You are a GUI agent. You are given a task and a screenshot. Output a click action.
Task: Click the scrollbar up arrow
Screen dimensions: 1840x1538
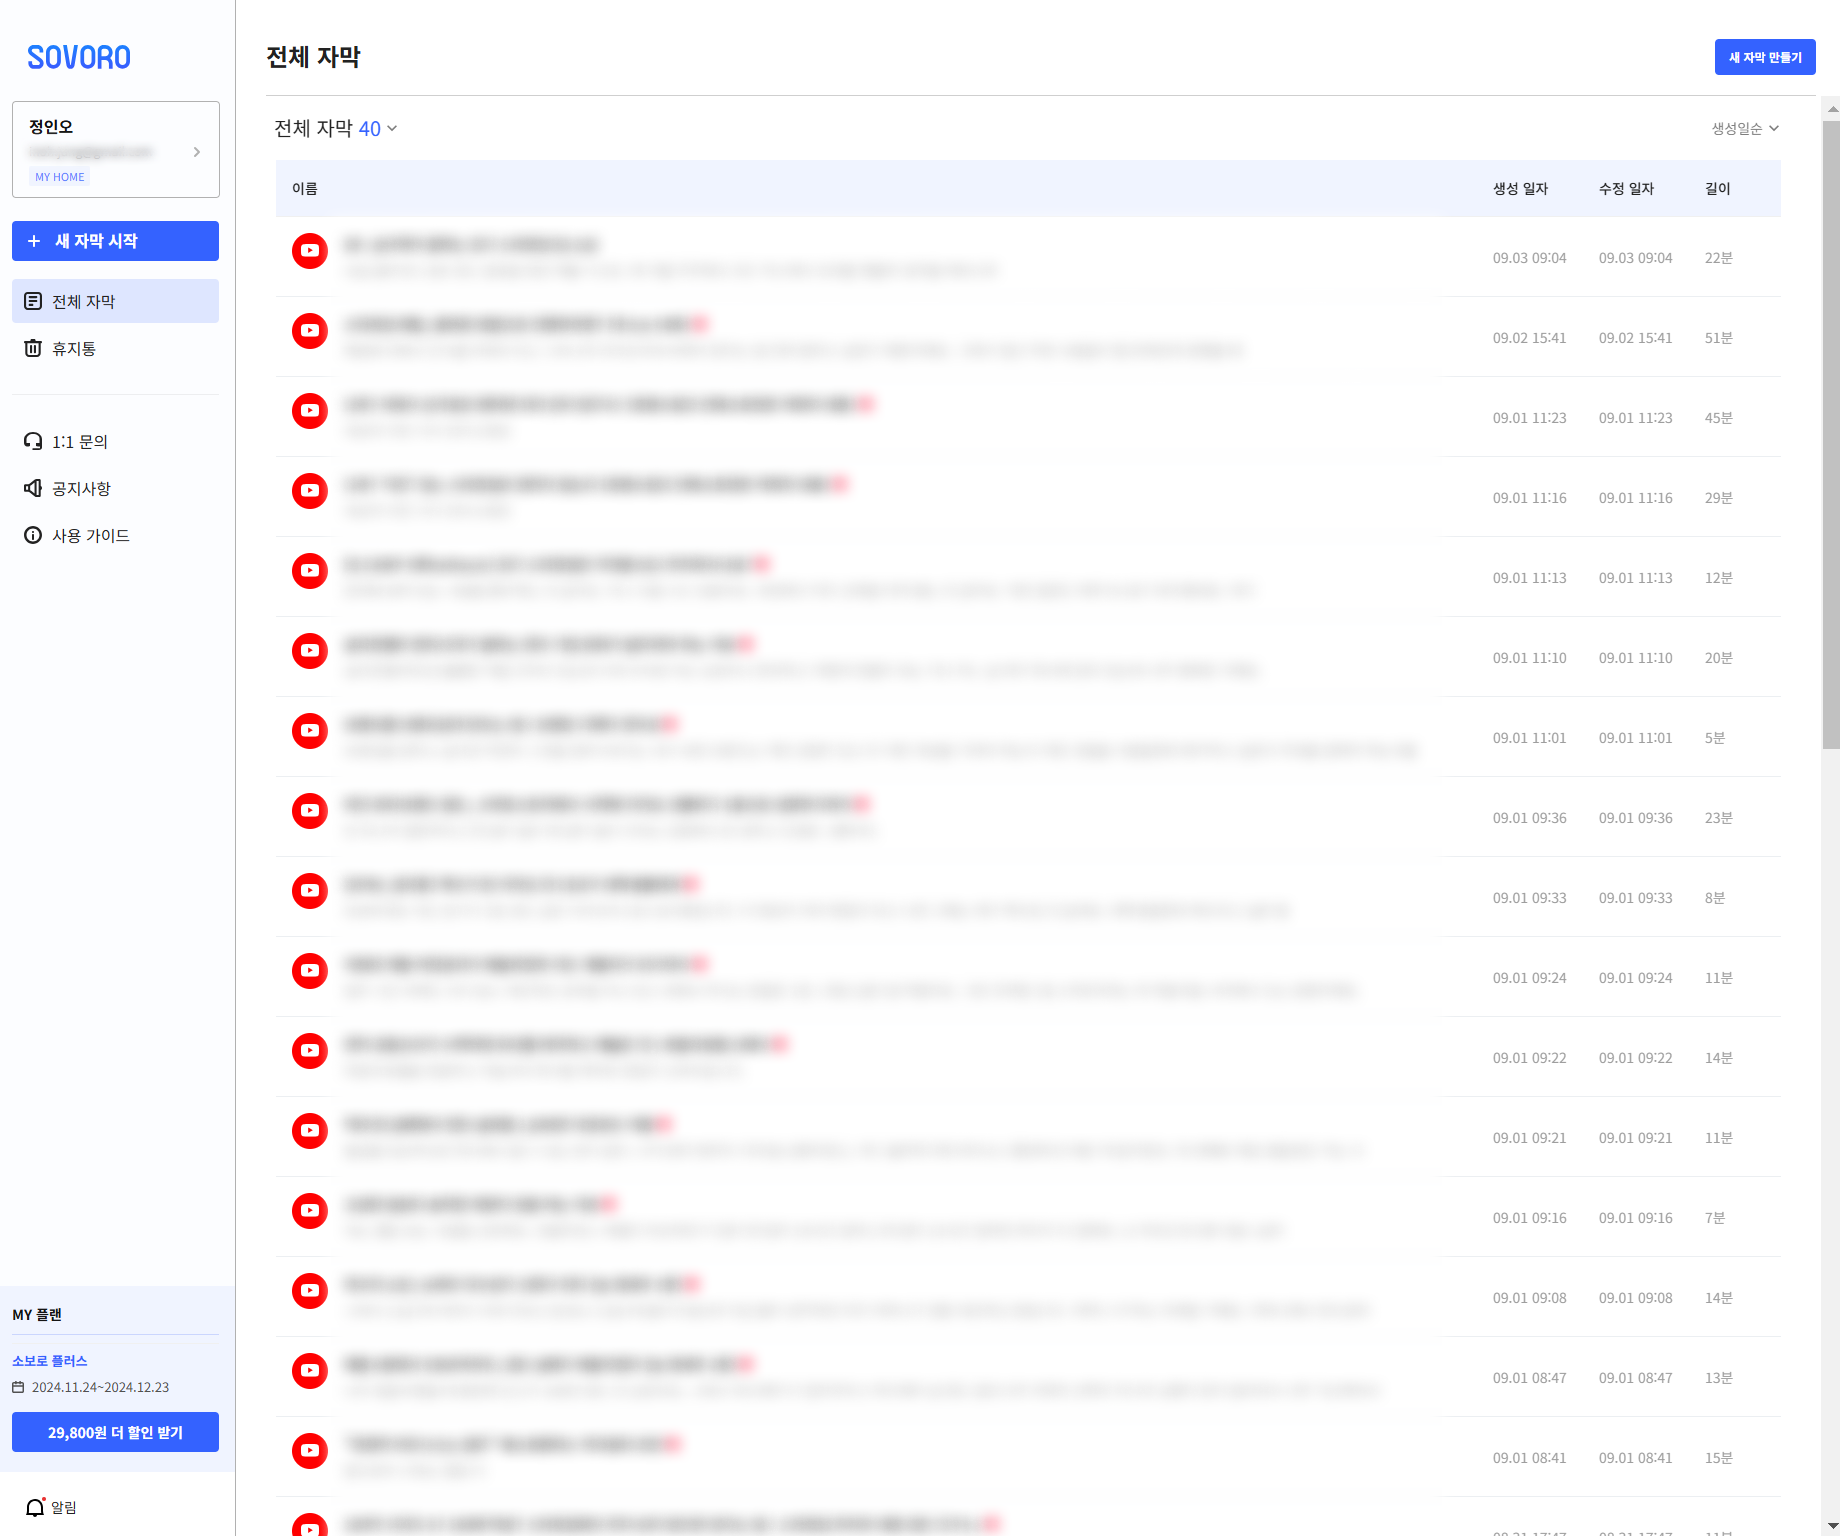(1831, 109)
